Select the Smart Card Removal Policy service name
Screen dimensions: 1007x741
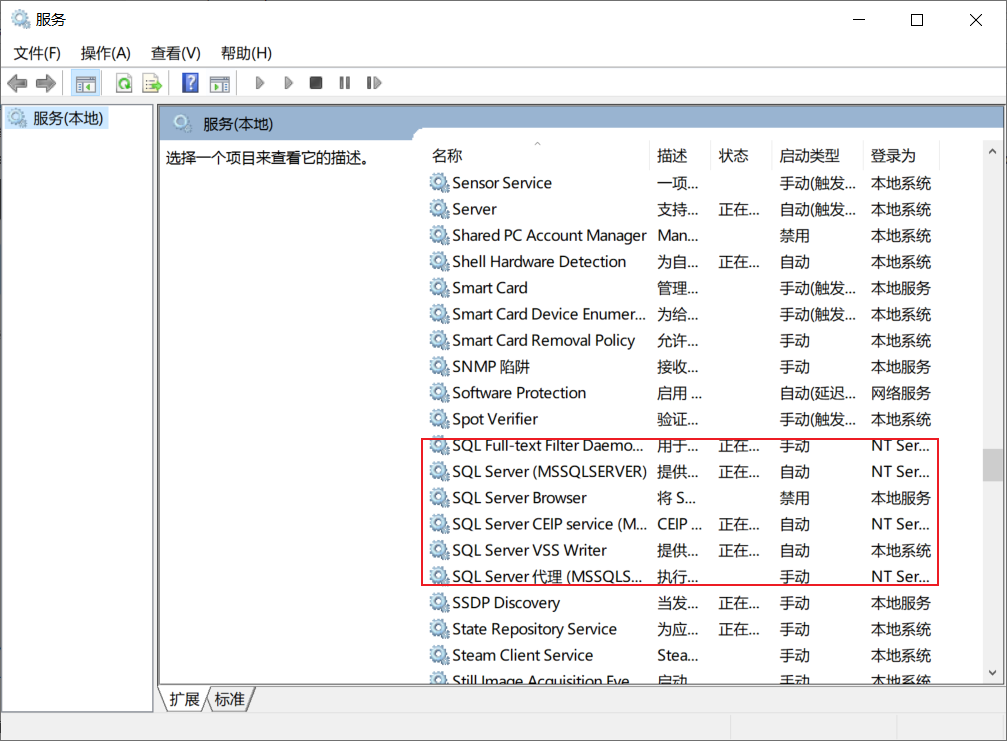coord(543,340)
